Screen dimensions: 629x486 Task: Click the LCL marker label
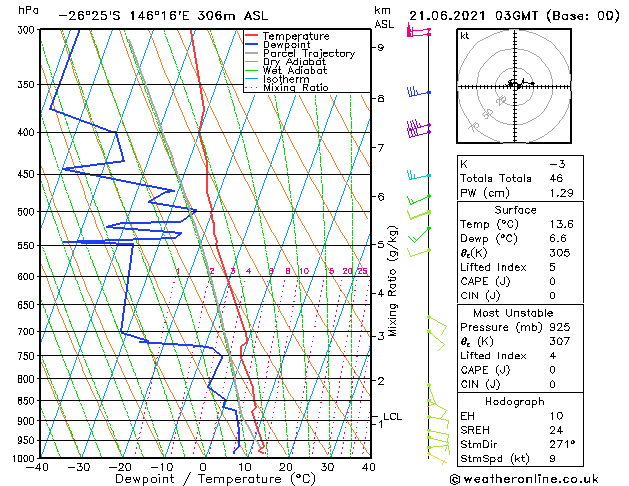tap(392, 417)
